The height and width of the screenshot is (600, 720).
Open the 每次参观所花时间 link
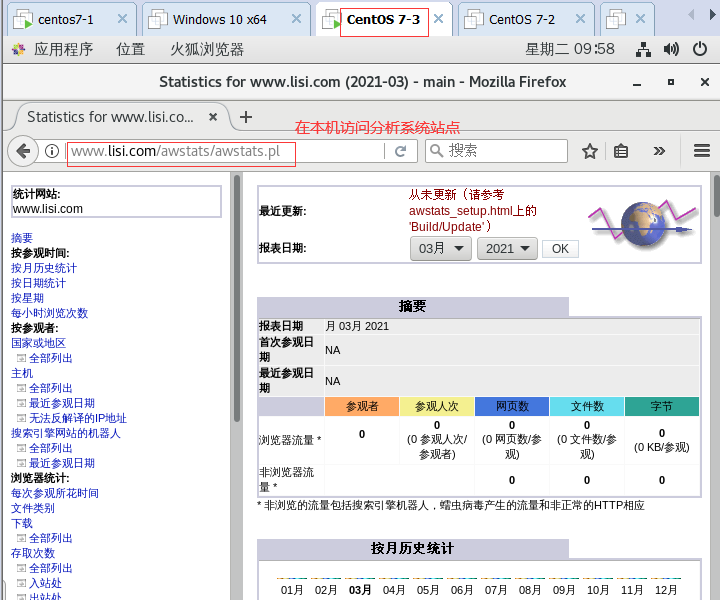pos(55,493)
